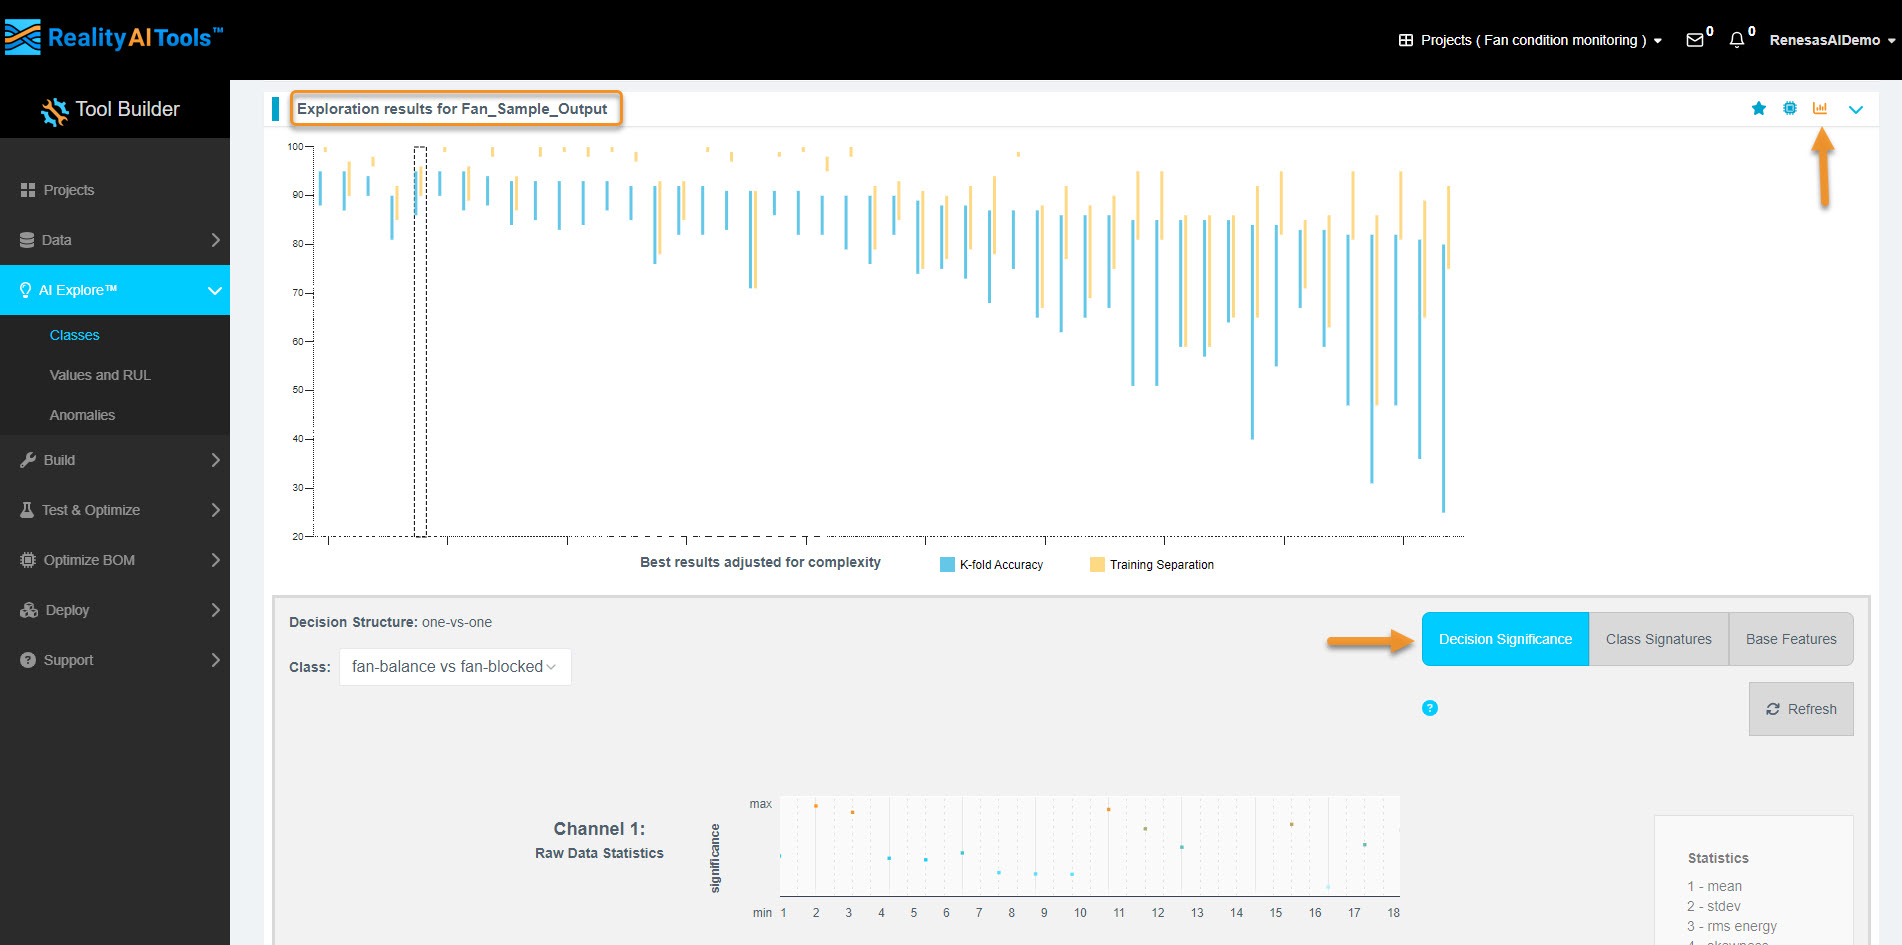Toggle K-fold Accuracy legend swatch
This screenshot has width=1902, height=945.
(x=947, y=565)
